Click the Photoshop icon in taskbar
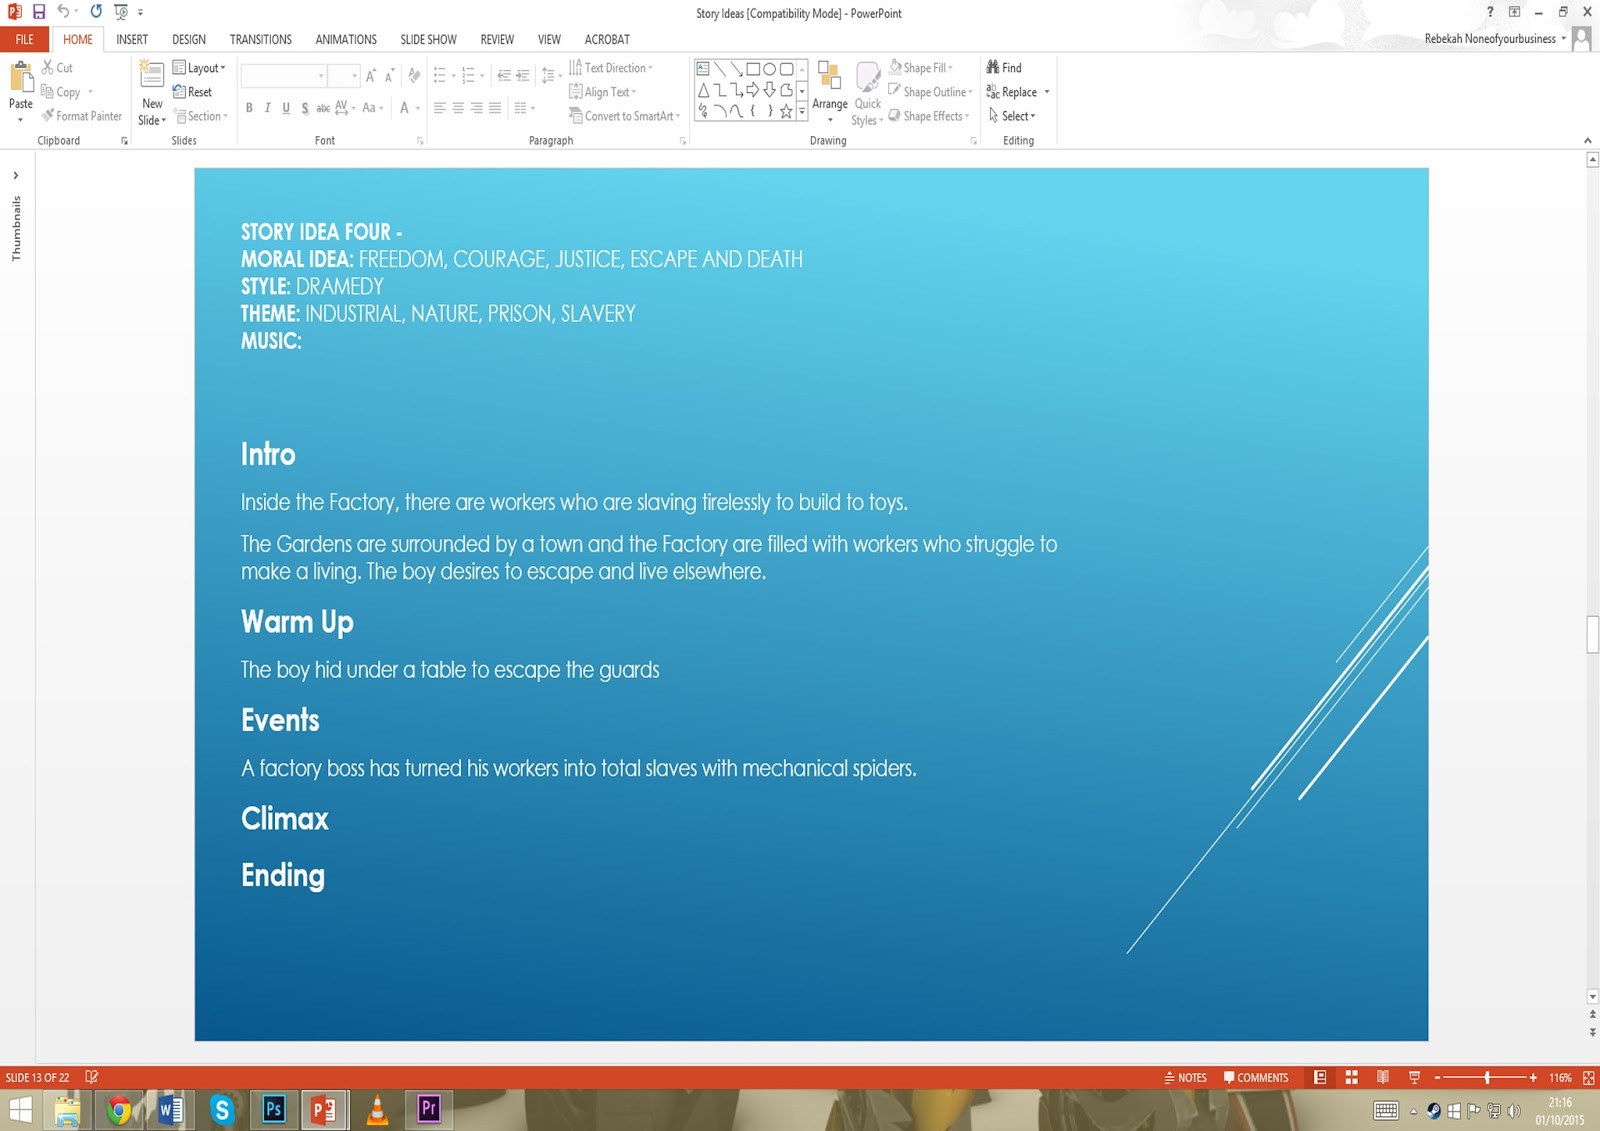The height and width of the screenshot is (1131, 1600). pos(273,1109)
